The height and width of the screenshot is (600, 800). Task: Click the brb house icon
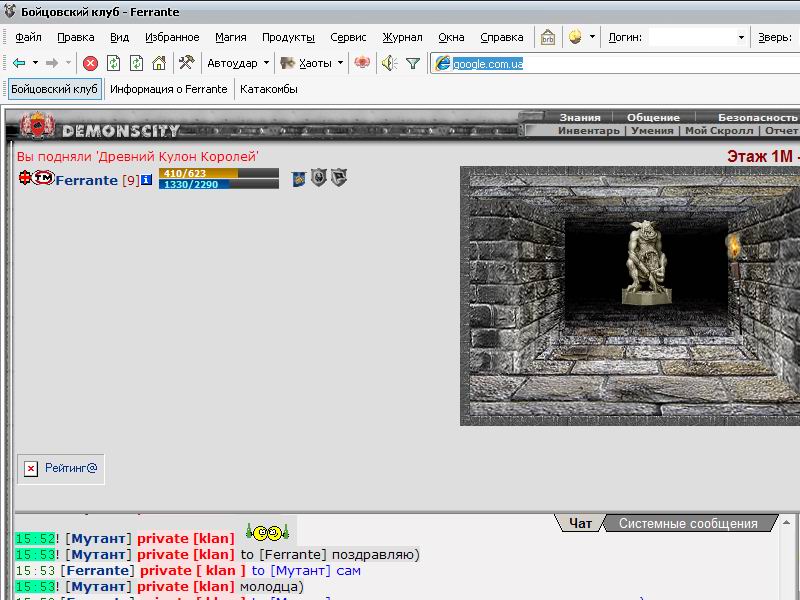[548, 37]
